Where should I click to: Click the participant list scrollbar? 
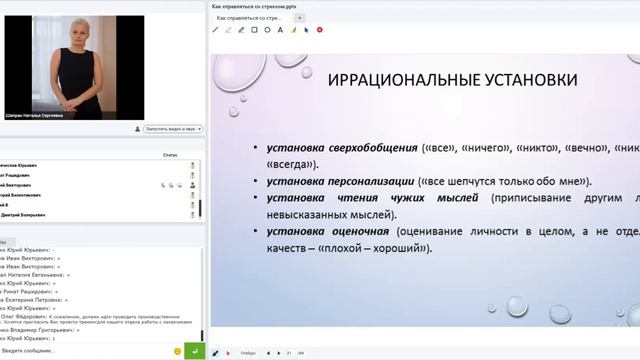(x=200, y=208)
